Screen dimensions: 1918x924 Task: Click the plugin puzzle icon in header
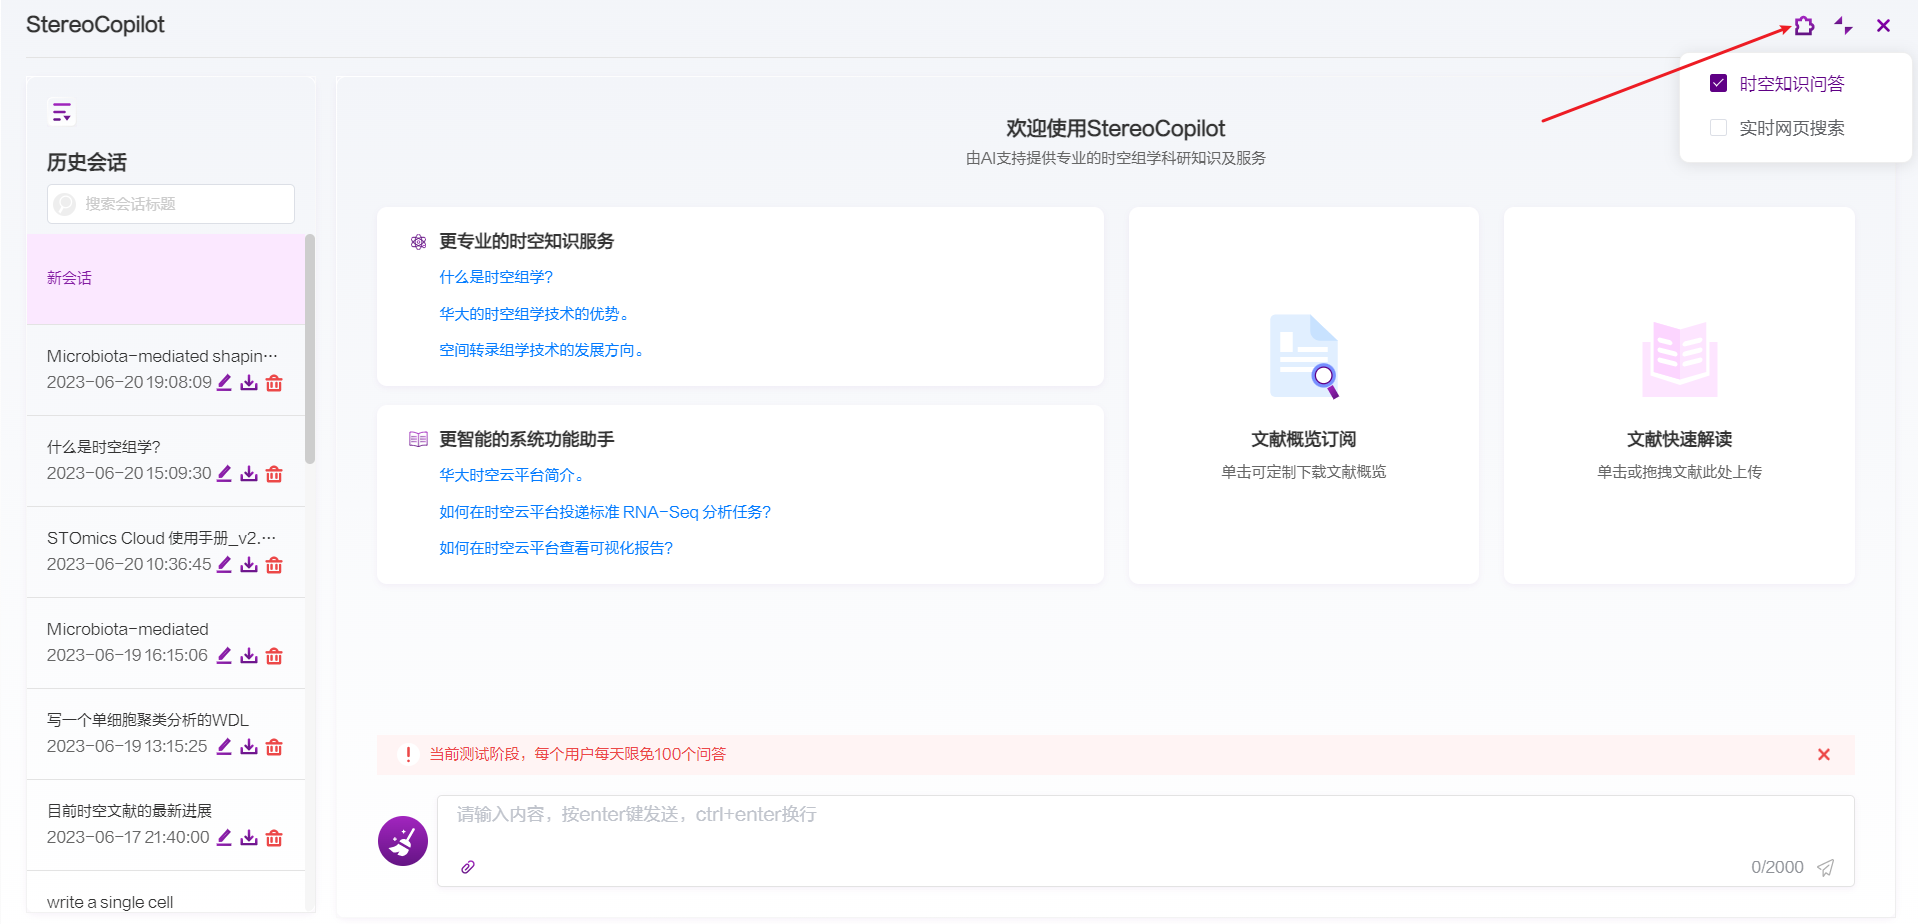(x=1804, y=26)
